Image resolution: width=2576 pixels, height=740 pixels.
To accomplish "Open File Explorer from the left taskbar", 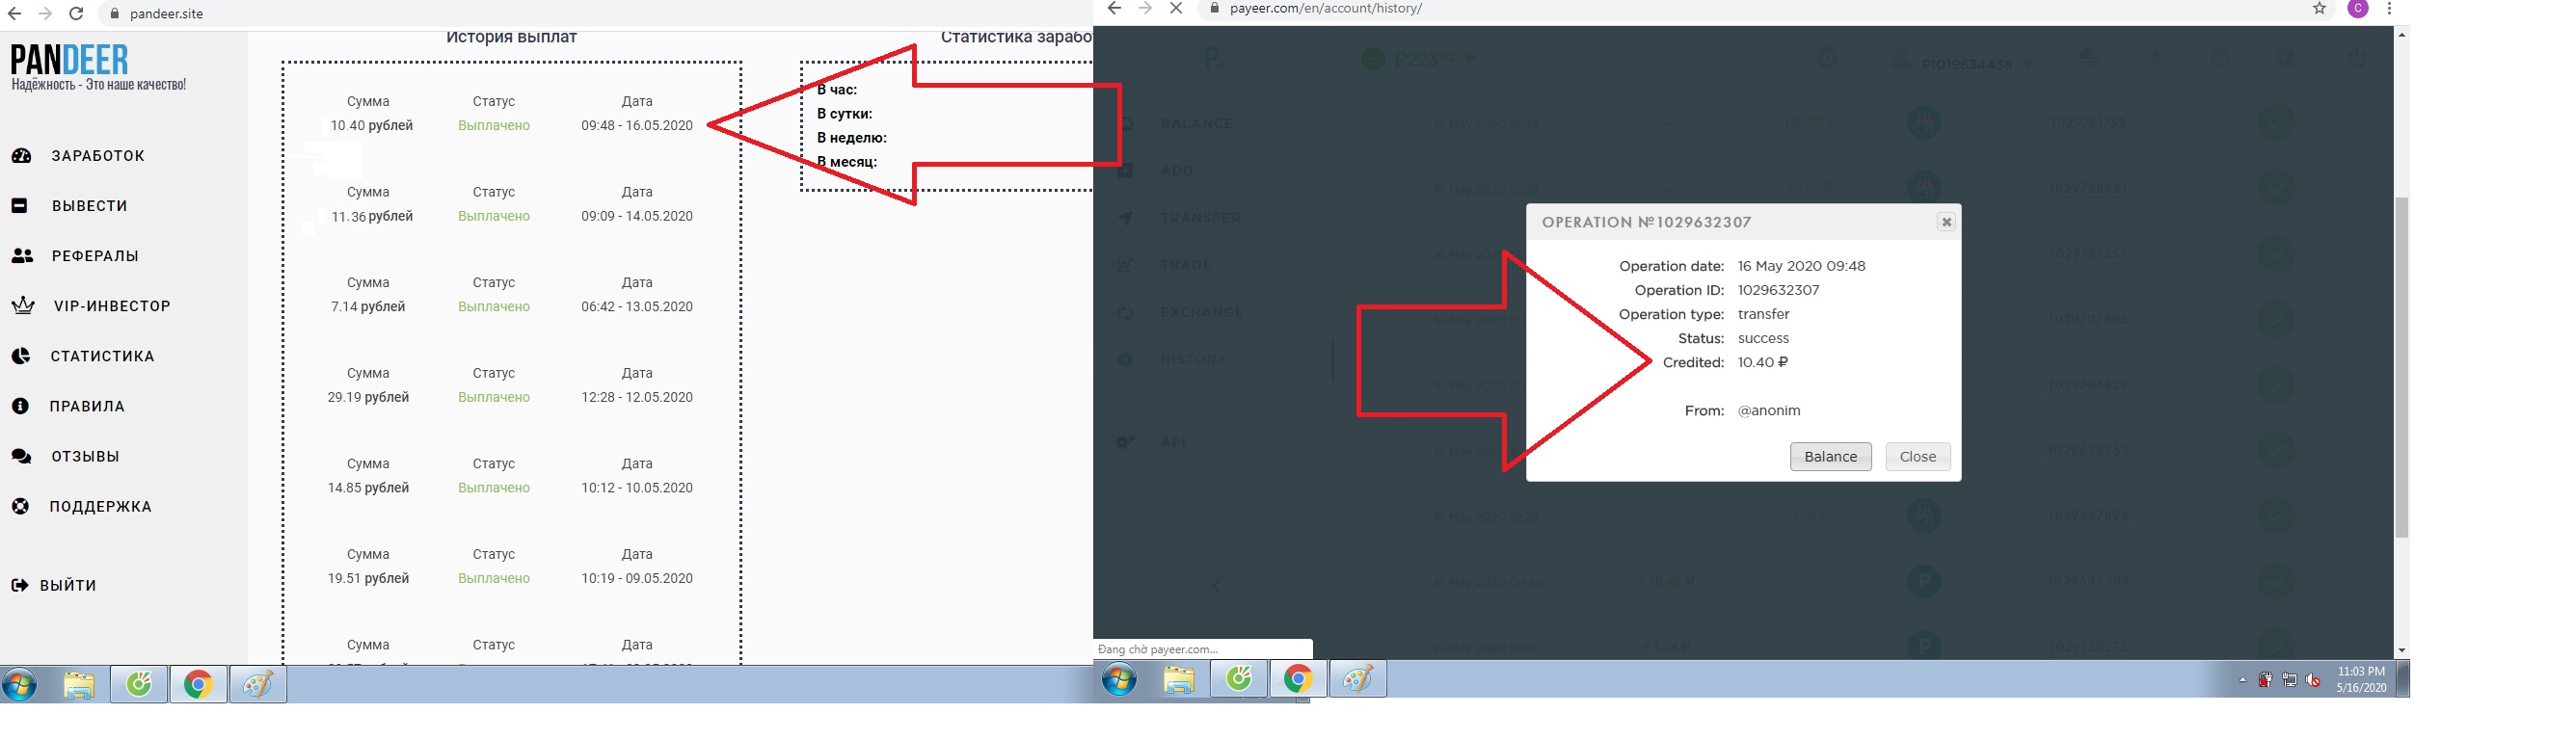I will pyautogui.click(x=79, y=685).
